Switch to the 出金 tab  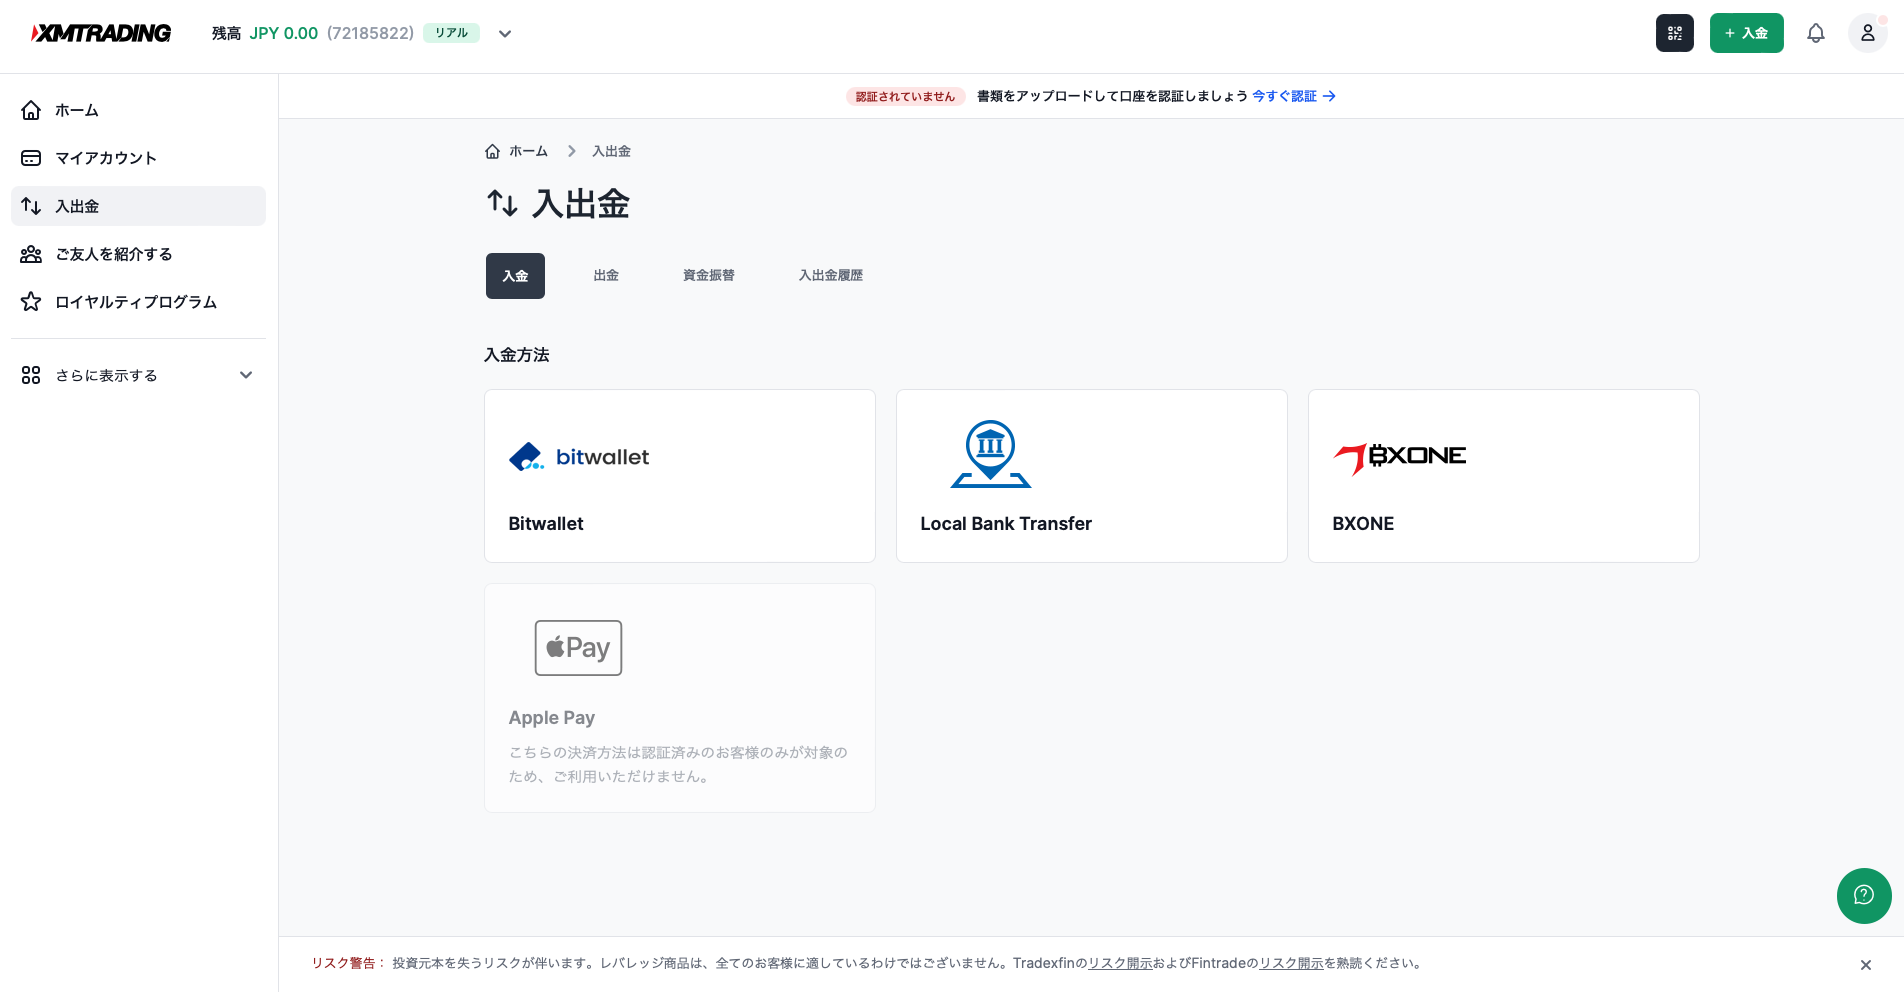tap(606, 276)
